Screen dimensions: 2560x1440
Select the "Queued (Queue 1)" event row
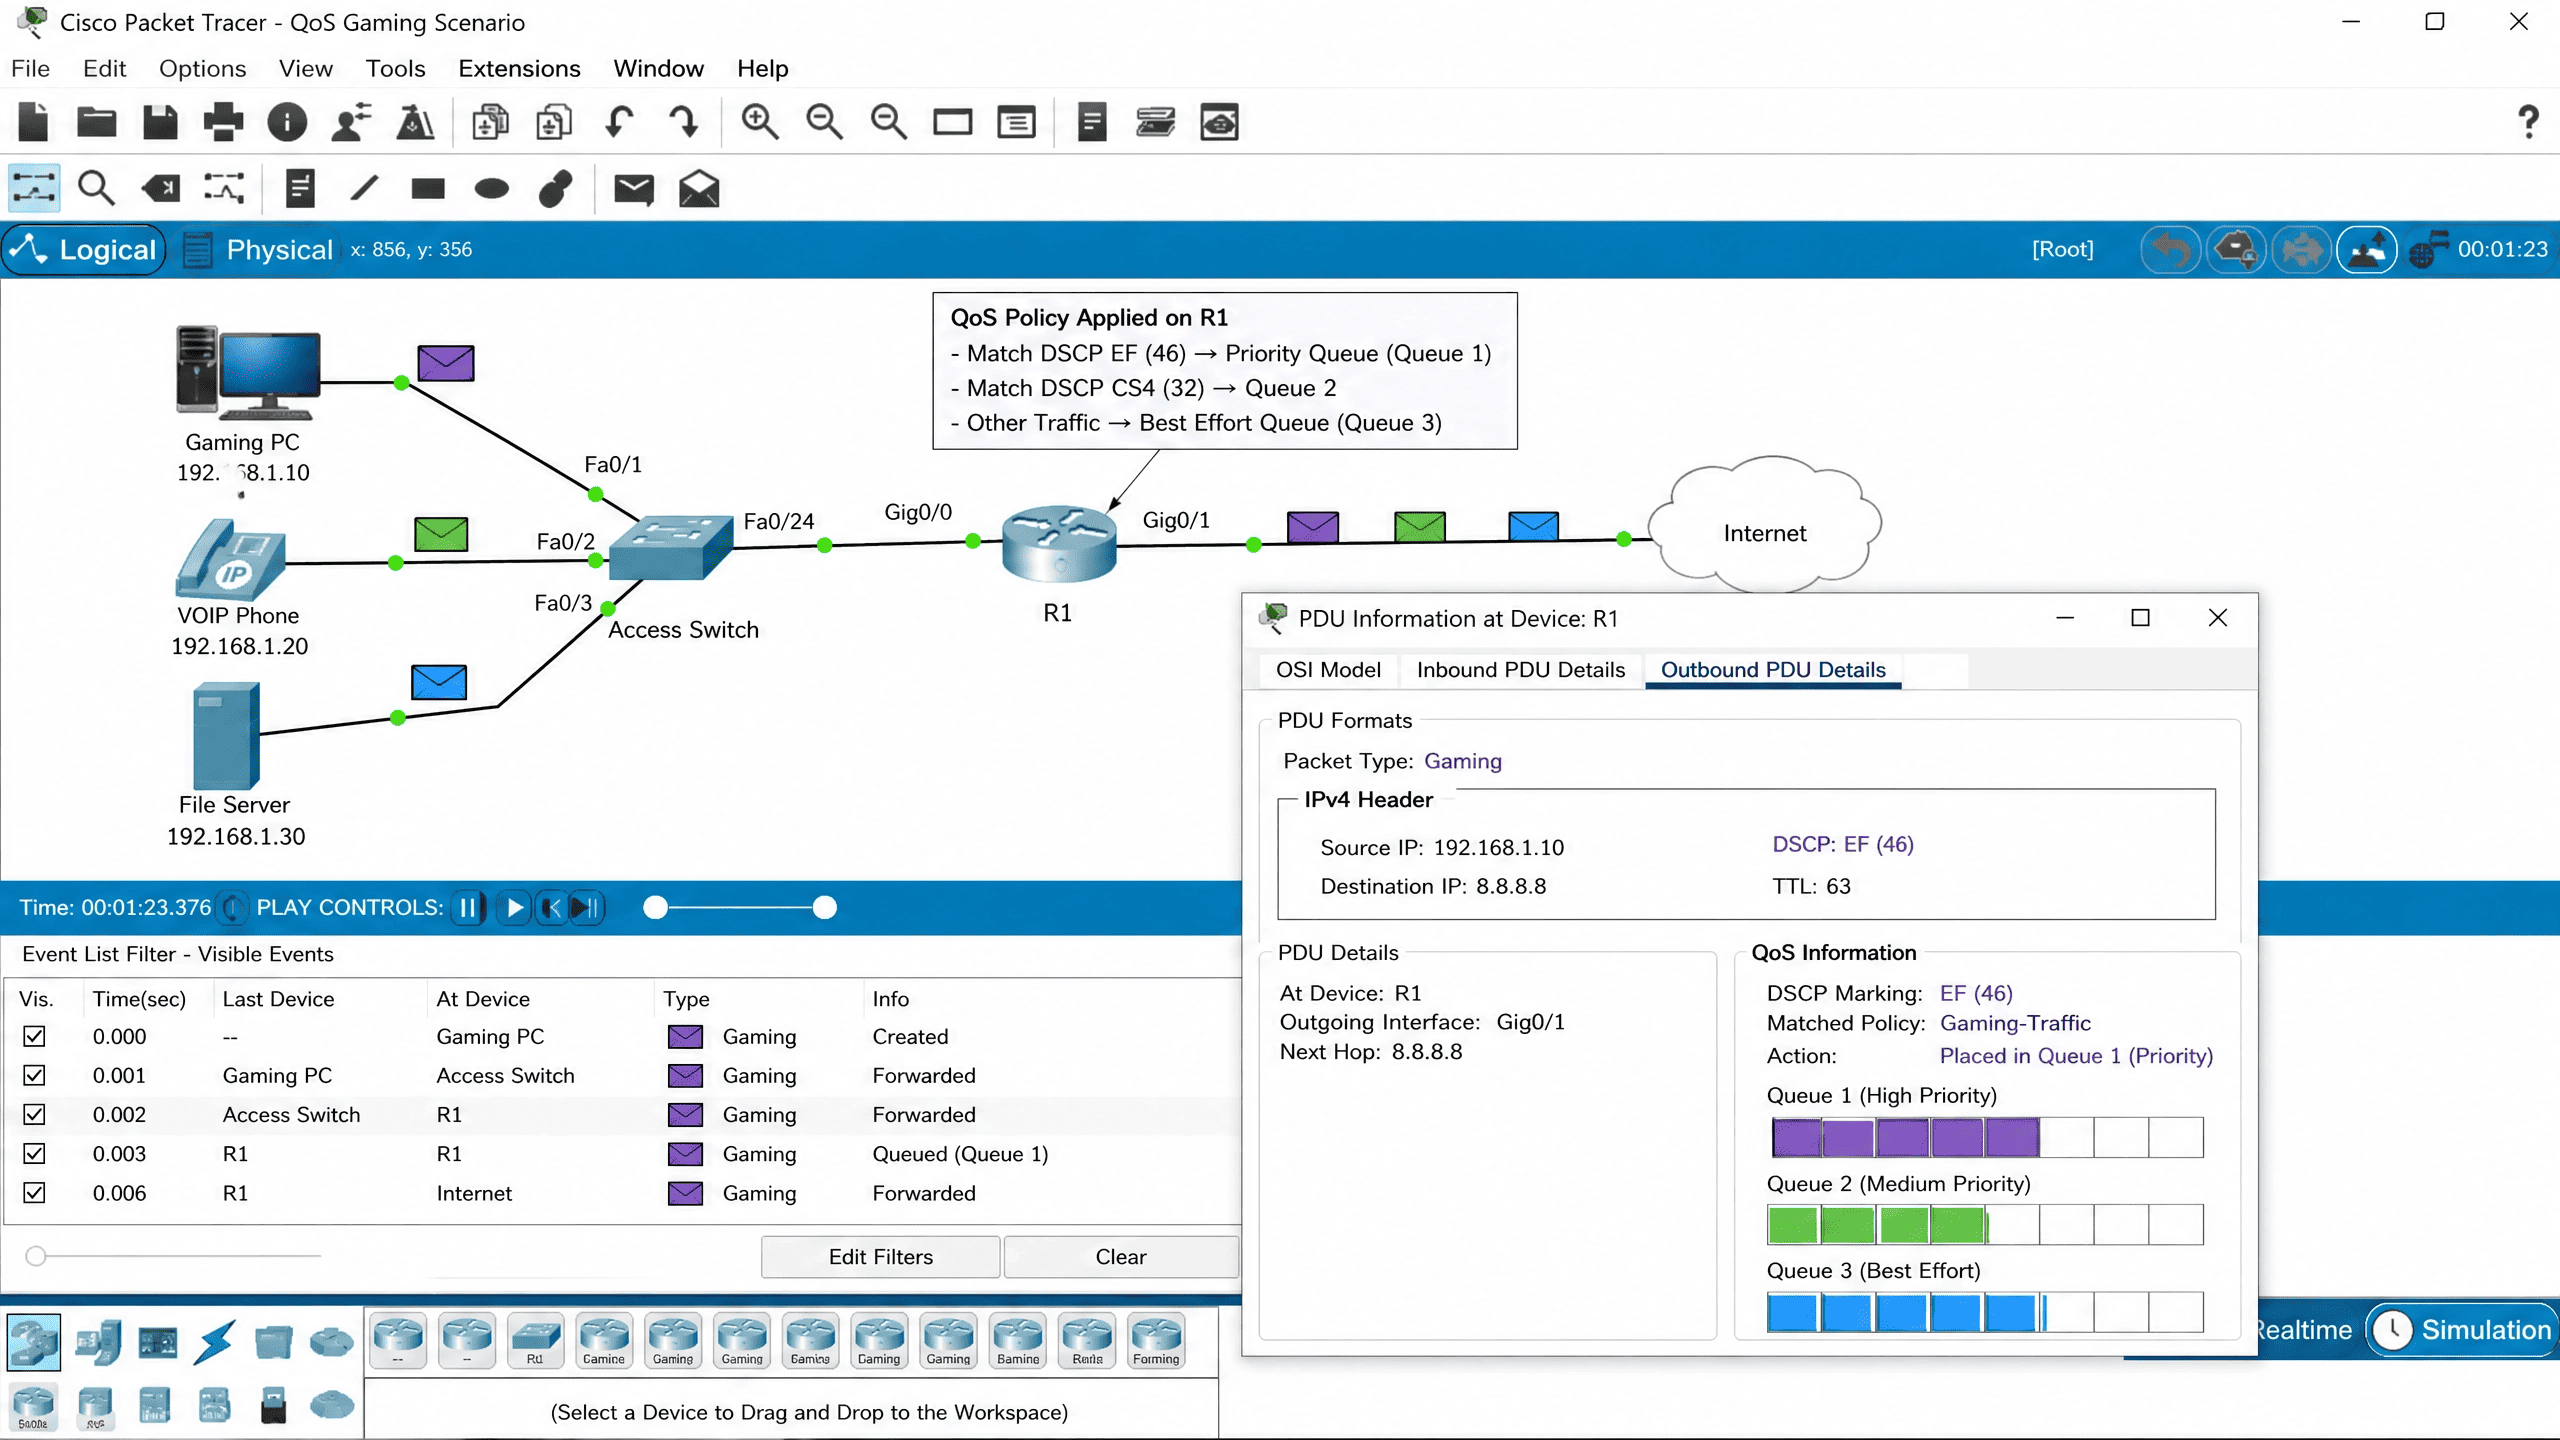(622, 1153)
